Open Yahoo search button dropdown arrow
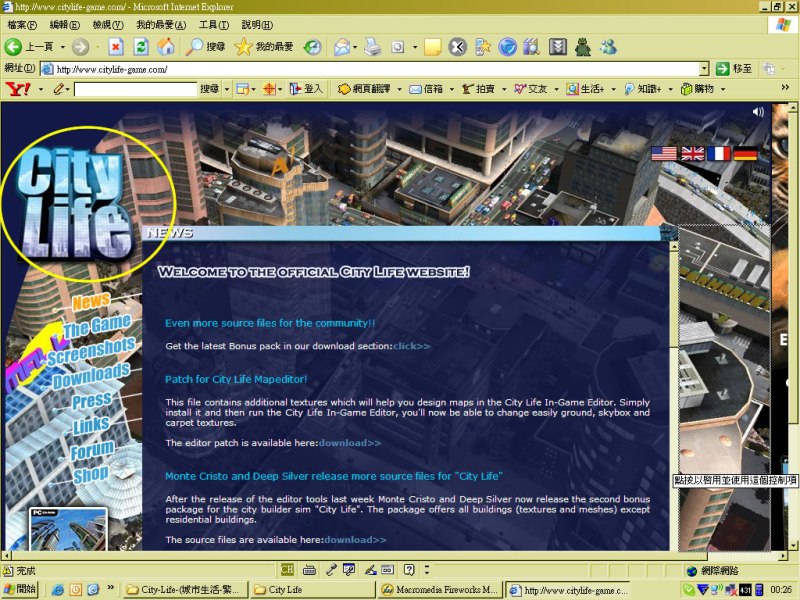 pyautogui.click(x=227, y=89)
